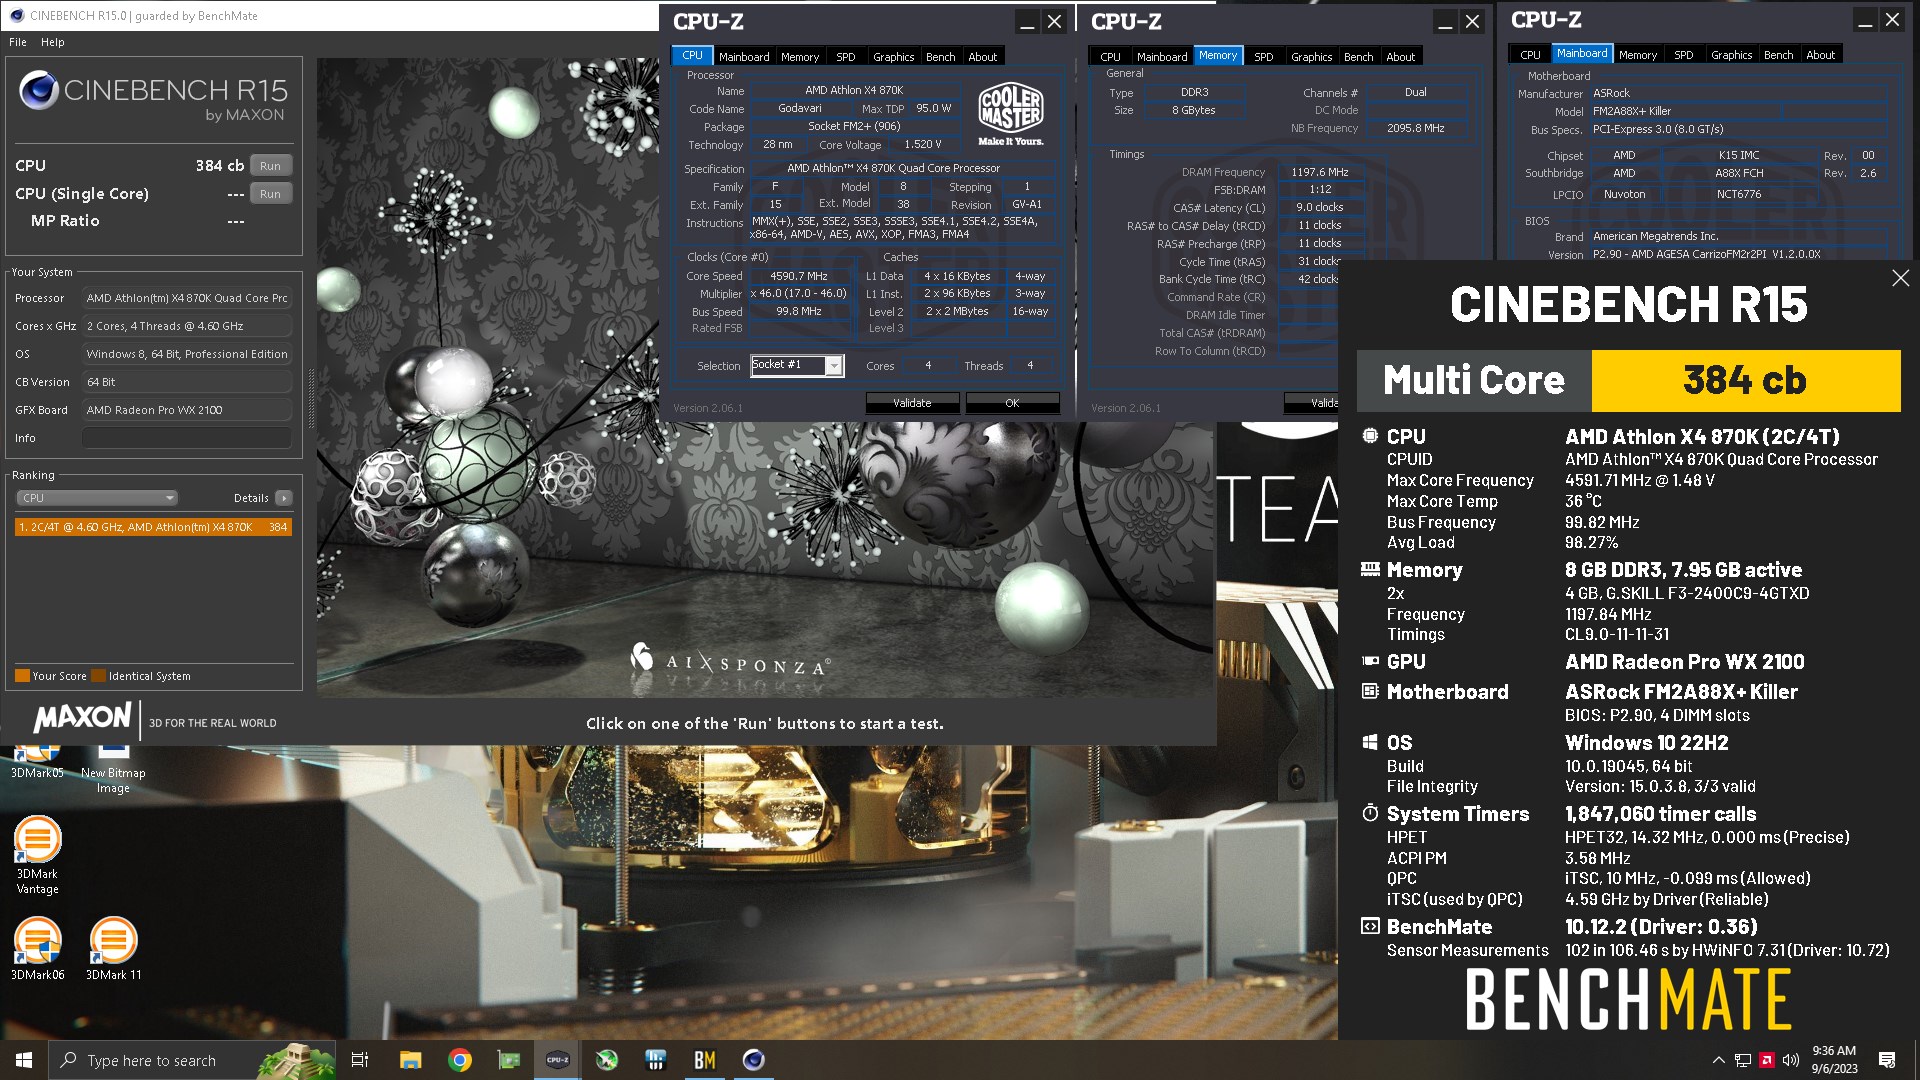Close the BenchMate result overlay
1920x1080 pixels.
(1900, 278)
